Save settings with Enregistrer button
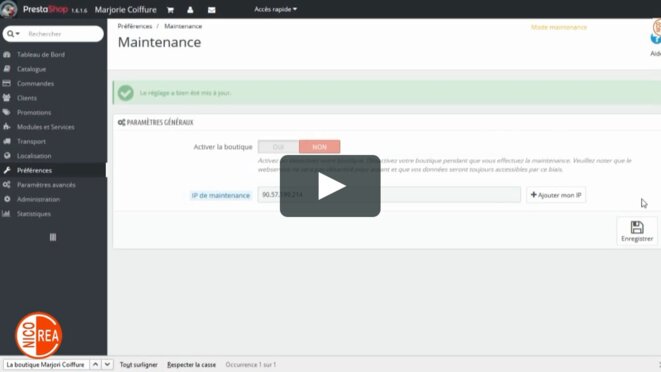The image size is (661, 372). pyautogui.click(x=637, y=231)
